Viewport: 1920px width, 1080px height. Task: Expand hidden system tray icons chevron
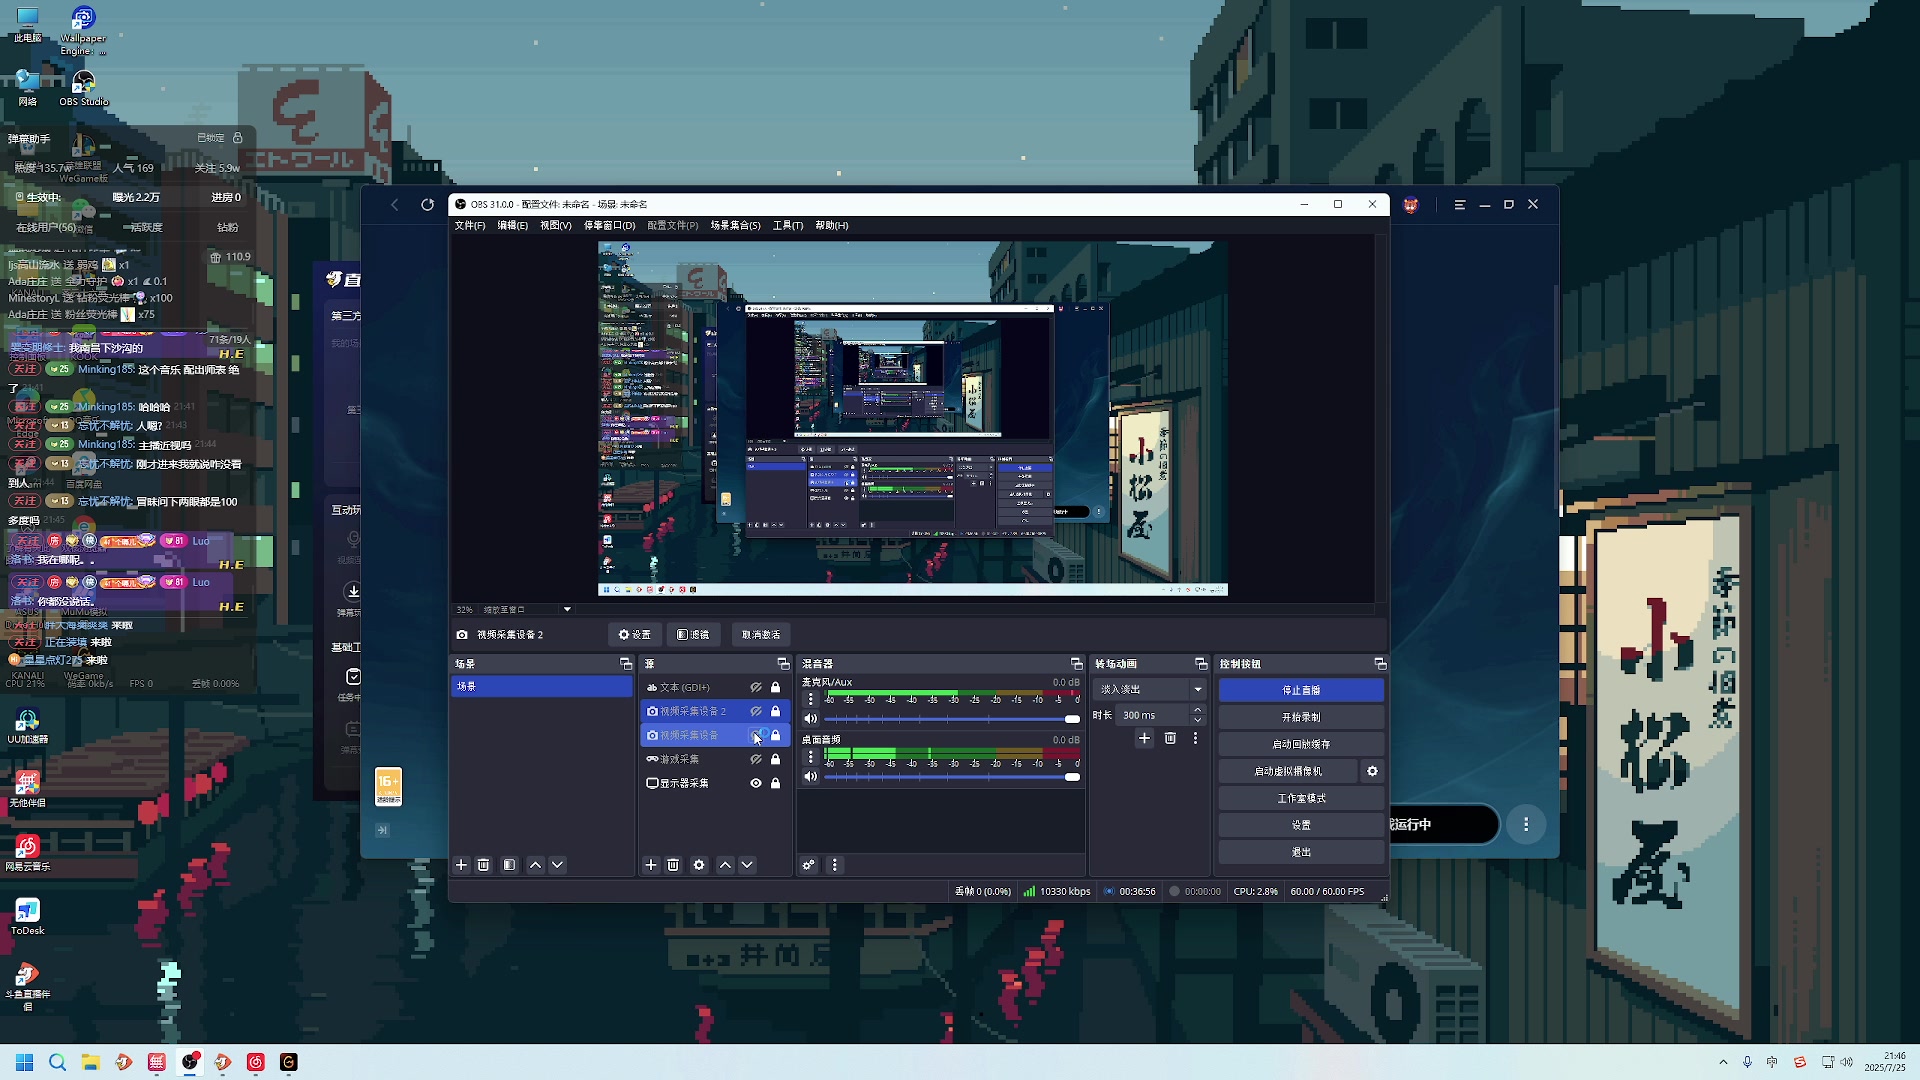[1723, 1062]
